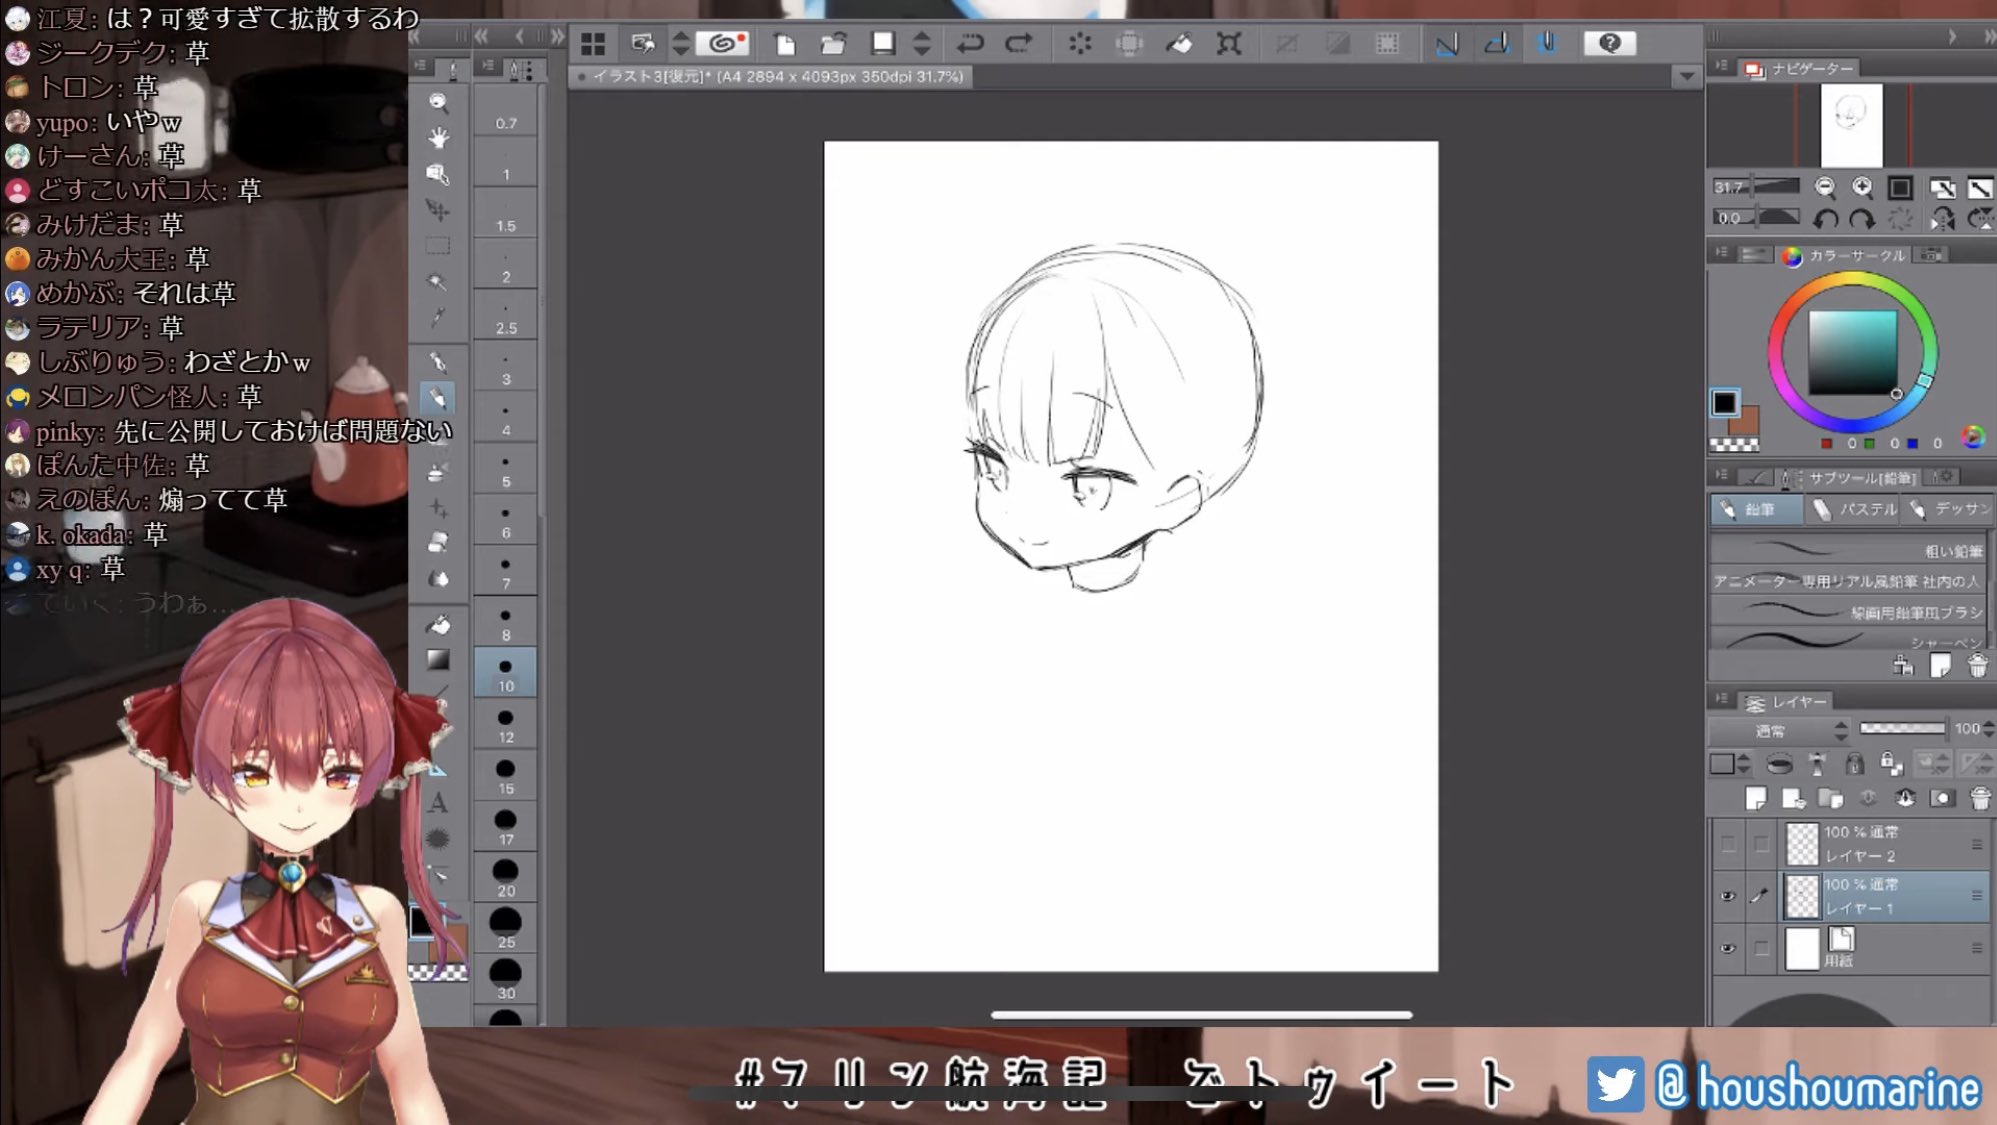Create a new raster layer
This screenshot has height=1125, width=1997.
pos(1755,798)
